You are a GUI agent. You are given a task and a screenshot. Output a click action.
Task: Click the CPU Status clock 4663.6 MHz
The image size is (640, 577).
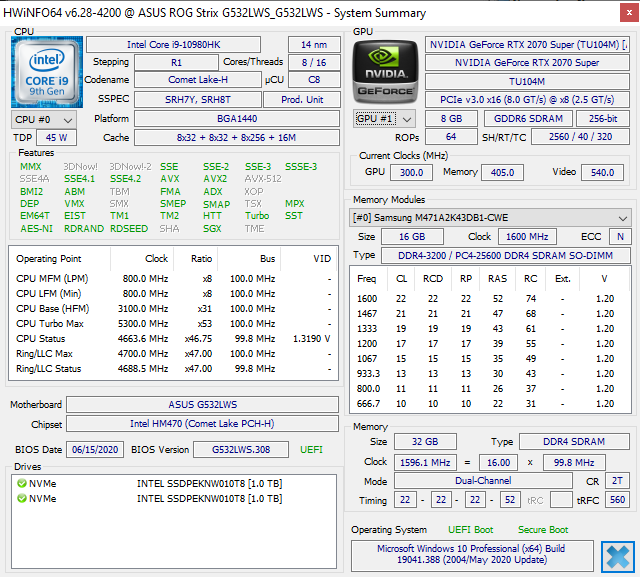point(143,339)
